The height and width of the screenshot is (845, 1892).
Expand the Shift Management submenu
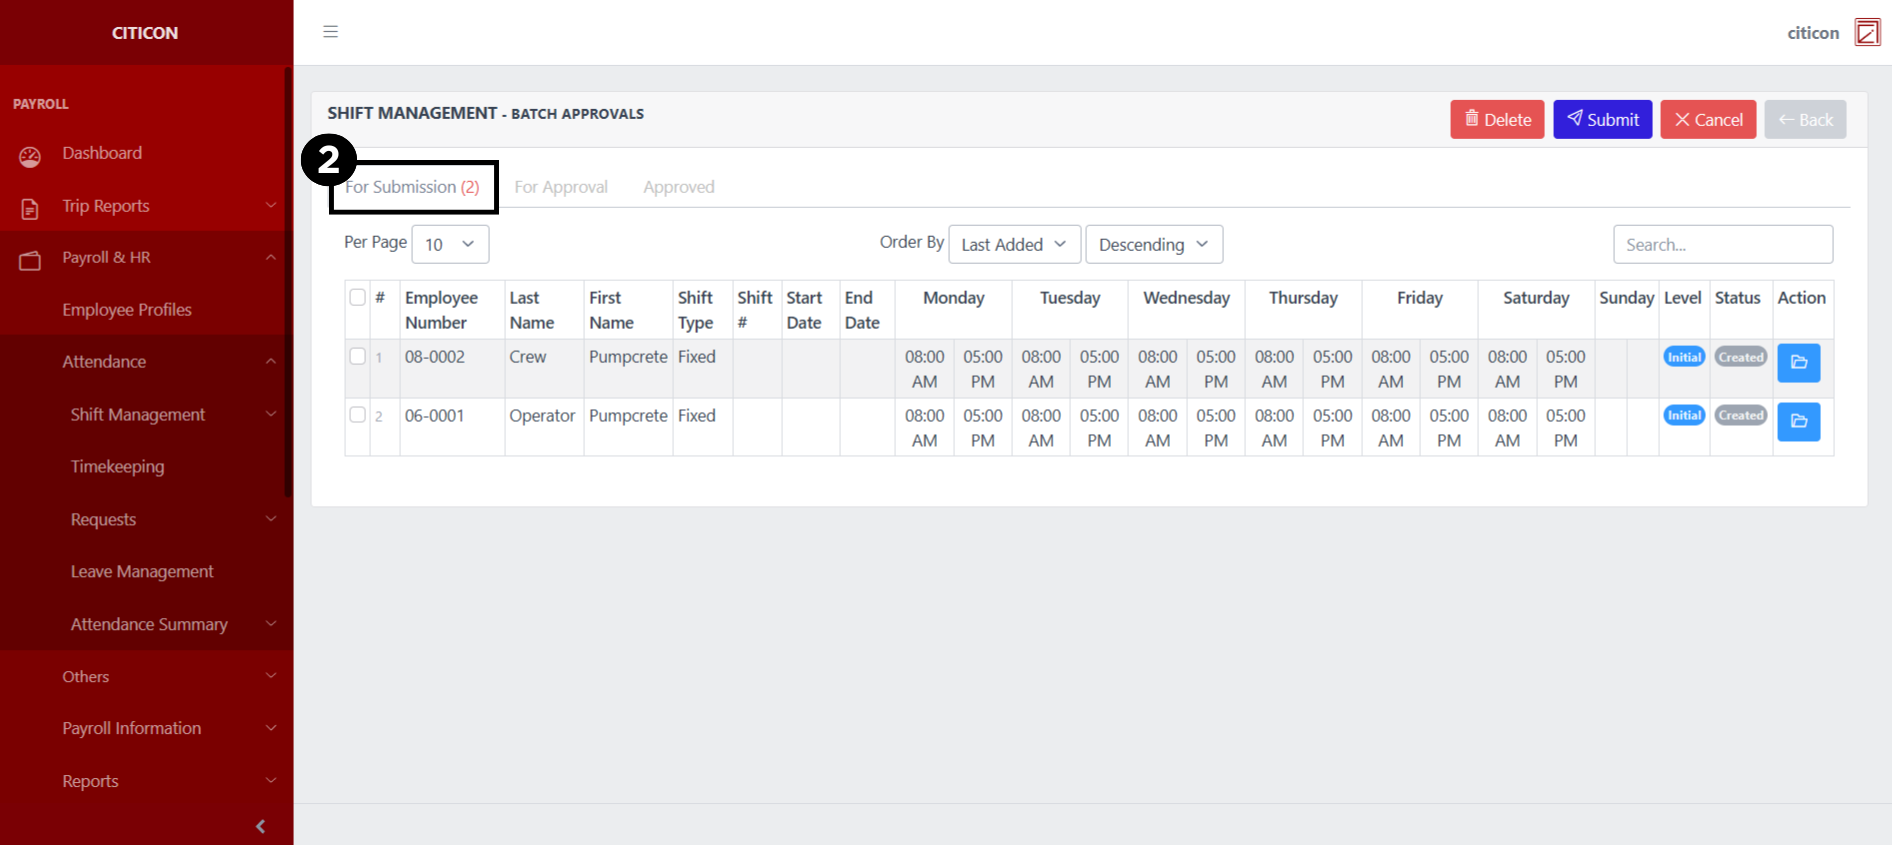[x=138, y=414]
